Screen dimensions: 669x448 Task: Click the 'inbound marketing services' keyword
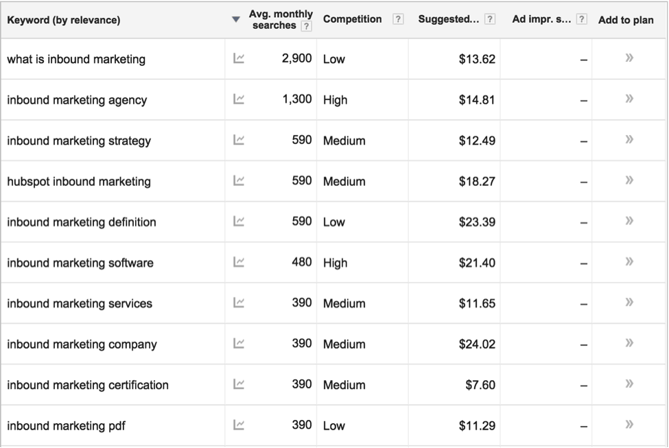(79, 303)
